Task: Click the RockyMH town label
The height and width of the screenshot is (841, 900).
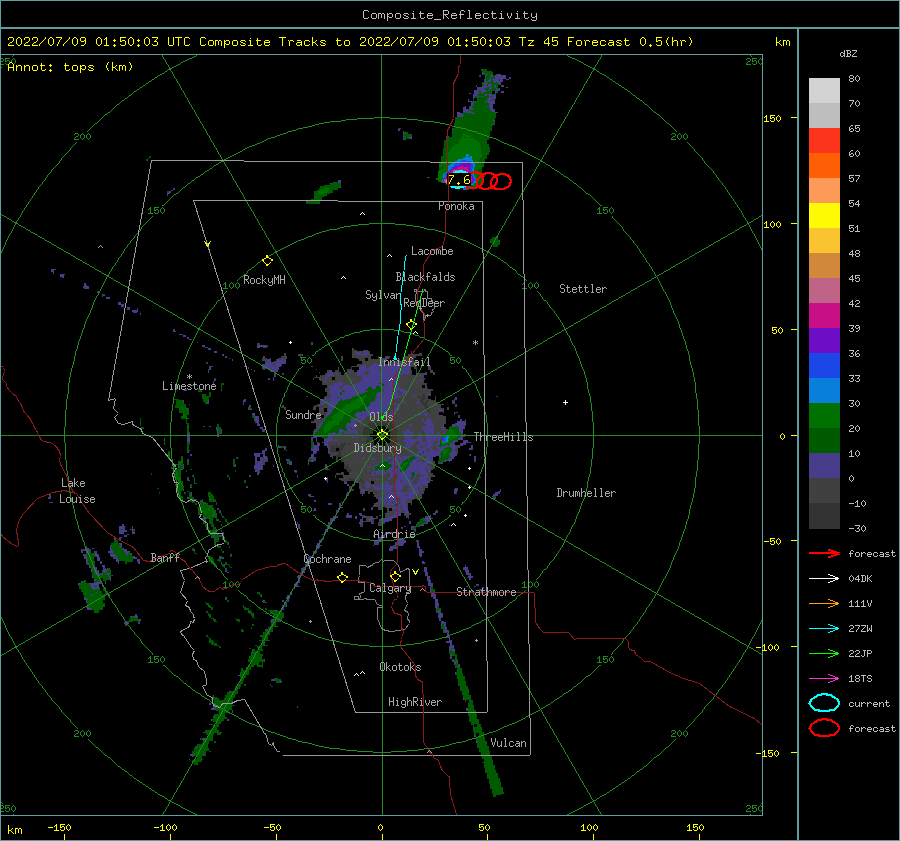Action: (x=264, y=280)
